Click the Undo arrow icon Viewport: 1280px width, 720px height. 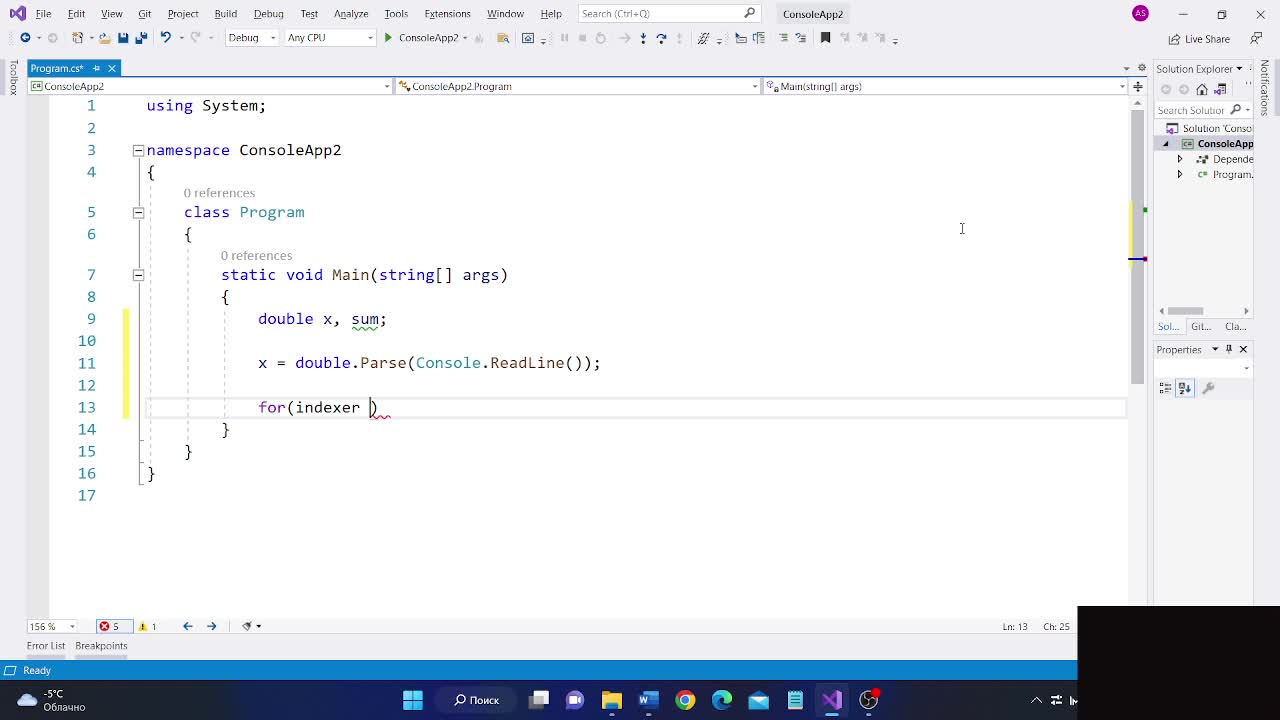[x=166, y=38]
